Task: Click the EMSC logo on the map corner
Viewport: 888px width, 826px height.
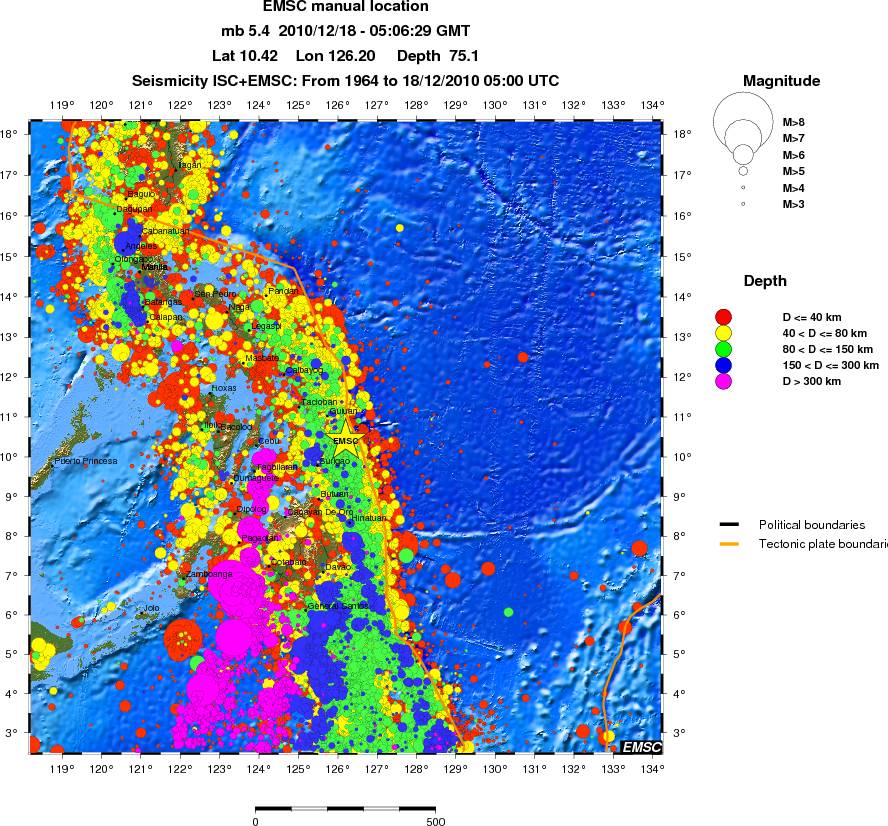Action: click(x=642, y=747)
